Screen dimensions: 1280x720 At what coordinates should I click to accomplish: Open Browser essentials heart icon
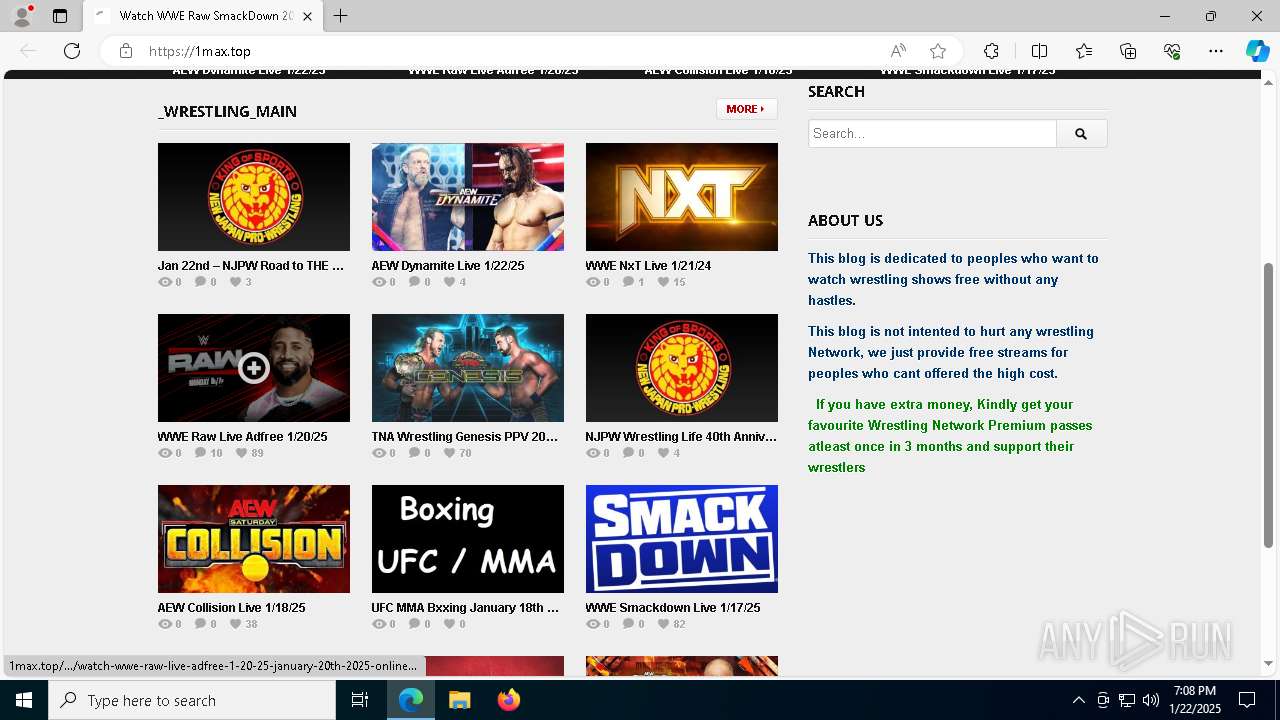1172,51
